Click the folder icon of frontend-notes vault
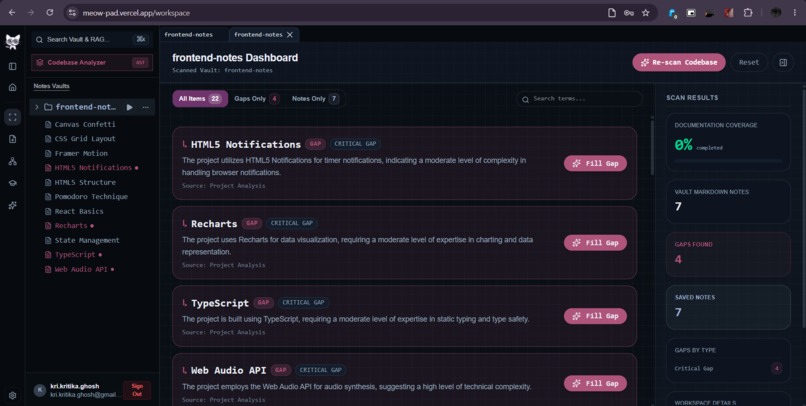The height and width of the screenshot is (406, 806). 48,107
